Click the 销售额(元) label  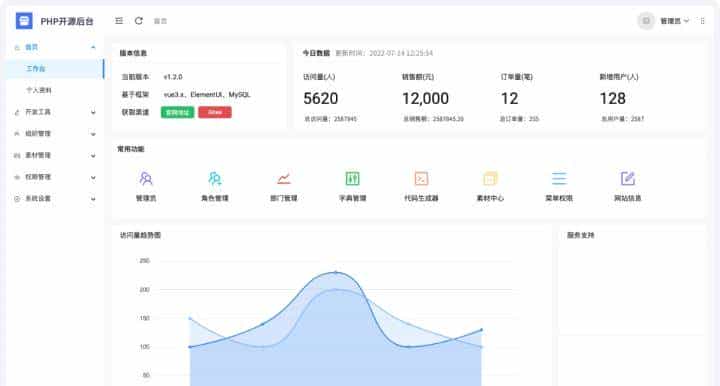(418, 77)
